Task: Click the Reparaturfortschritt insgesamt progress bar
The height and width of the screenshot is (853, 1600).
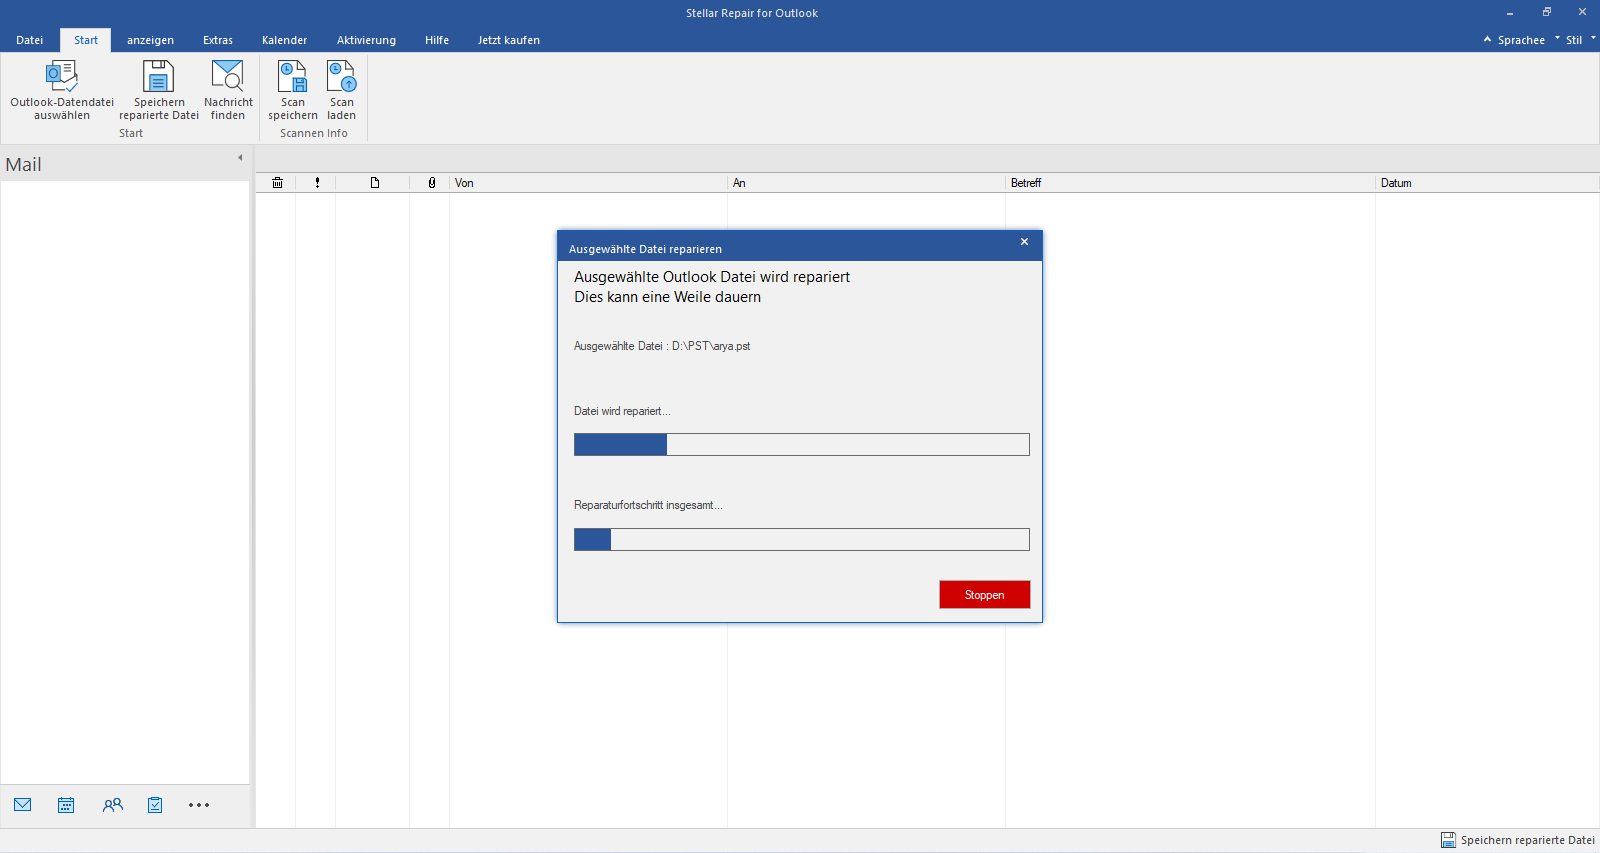Action: (x=802, y=540)
